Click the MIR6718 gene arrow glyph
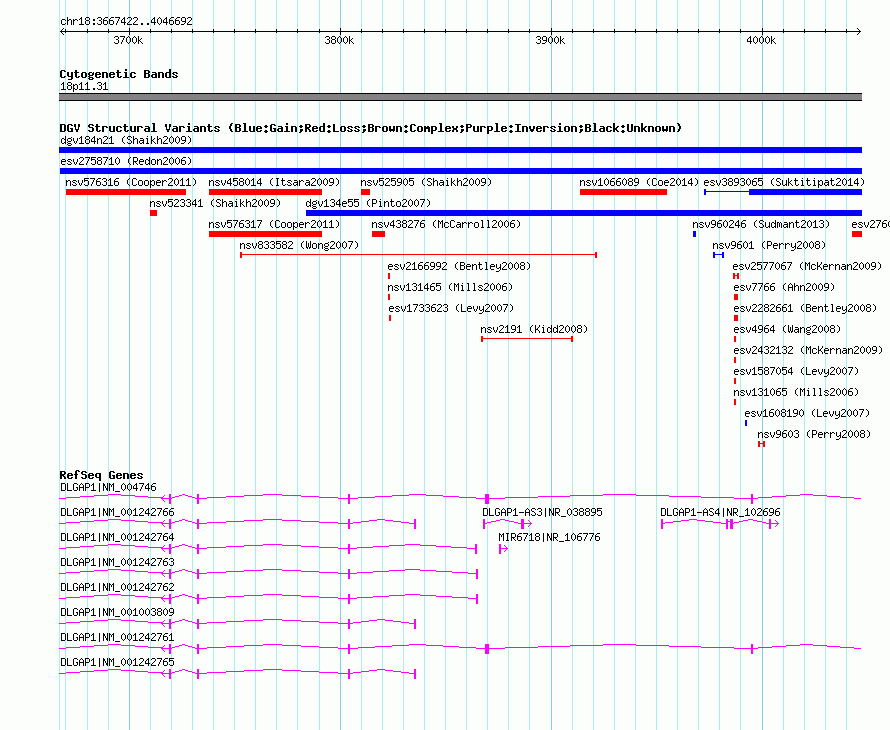Screen dimensions: 890x730 click(x=503, y=549)
